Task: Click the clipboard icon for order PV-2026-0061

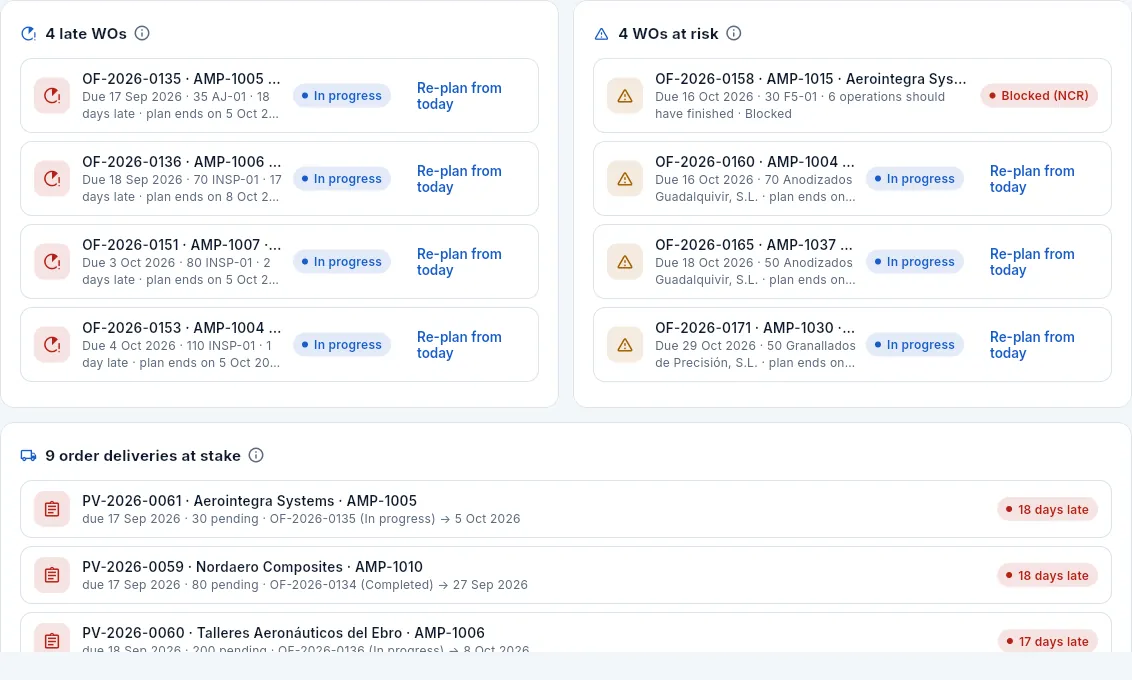Action: point(52,510)
